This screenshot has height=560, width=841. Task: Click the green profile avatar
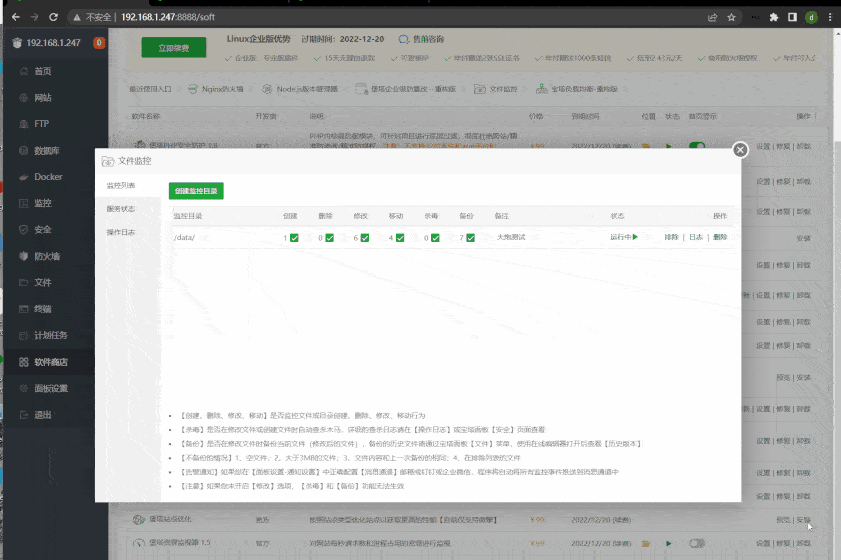pos(811,17)
